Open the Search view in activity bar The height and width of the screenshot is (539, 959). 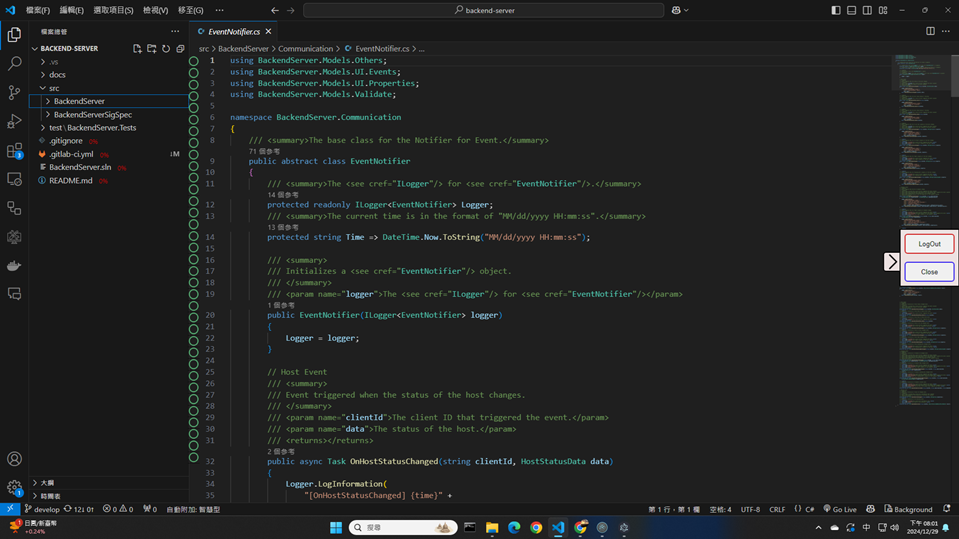tap(14, 63)
